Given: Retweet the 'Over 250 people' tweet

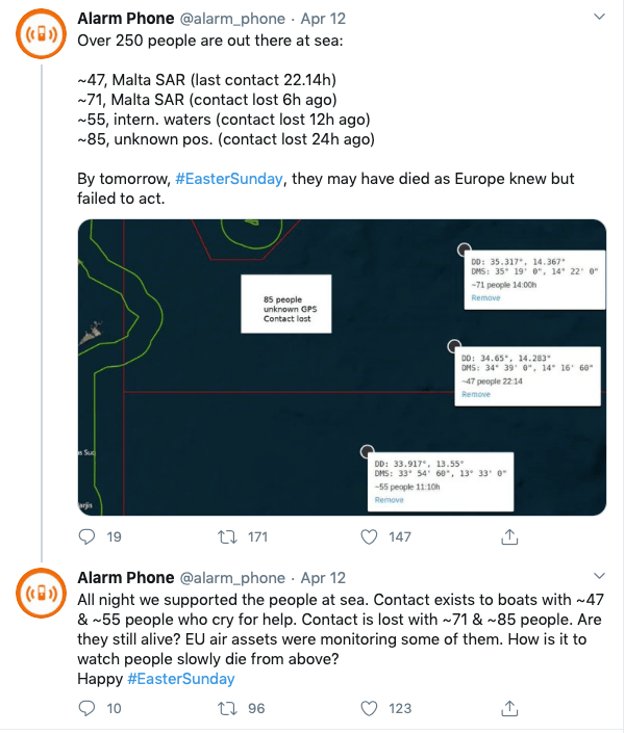Looking at the screenshot, I should pyautogui.click(x=229, y=537).
